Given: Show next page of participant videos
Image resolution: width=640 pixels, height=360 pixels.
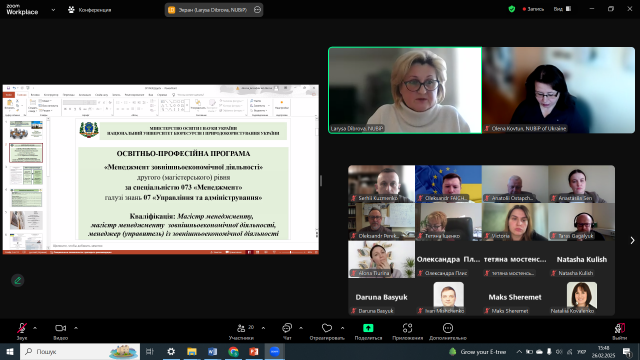Looking at the screenshot, I should [632, 240].
